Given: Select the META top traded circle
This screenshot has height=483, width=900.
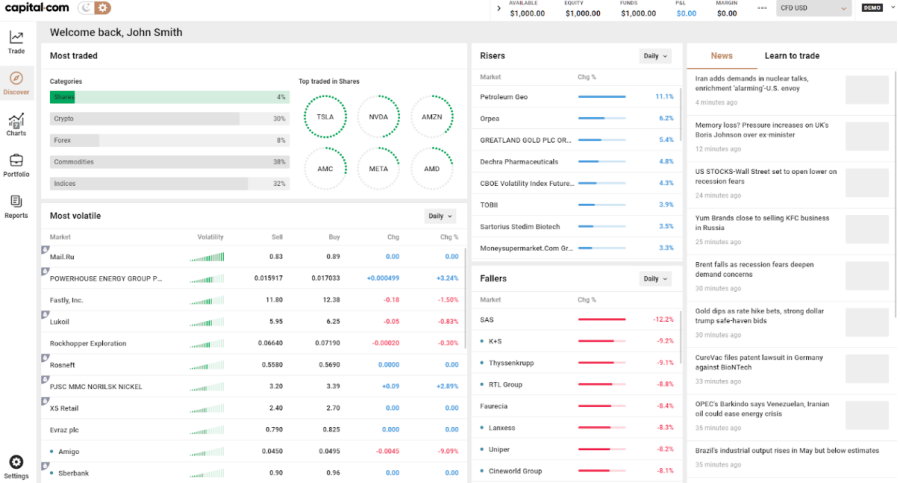Looking at the screenshot, I should [378, 168].
